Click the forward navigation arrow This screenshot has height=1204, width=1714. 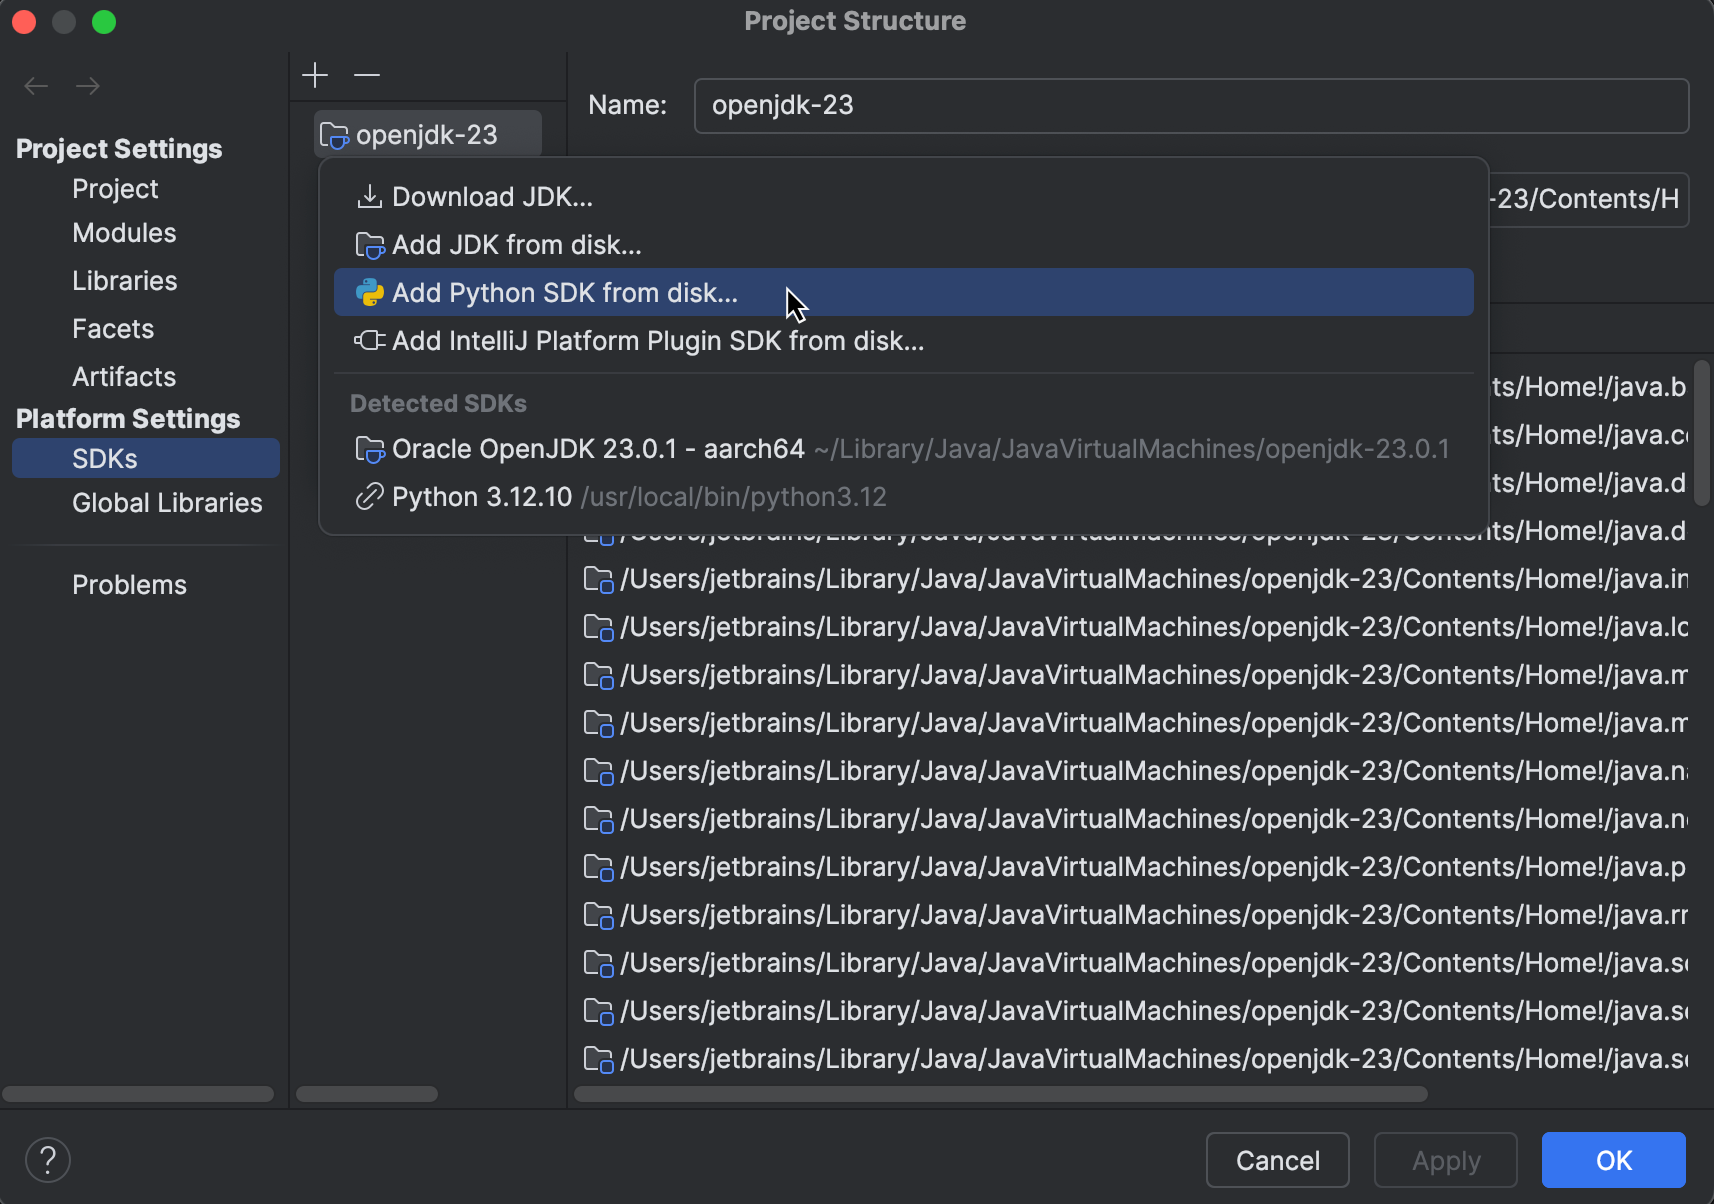click(x=88, y=86)
